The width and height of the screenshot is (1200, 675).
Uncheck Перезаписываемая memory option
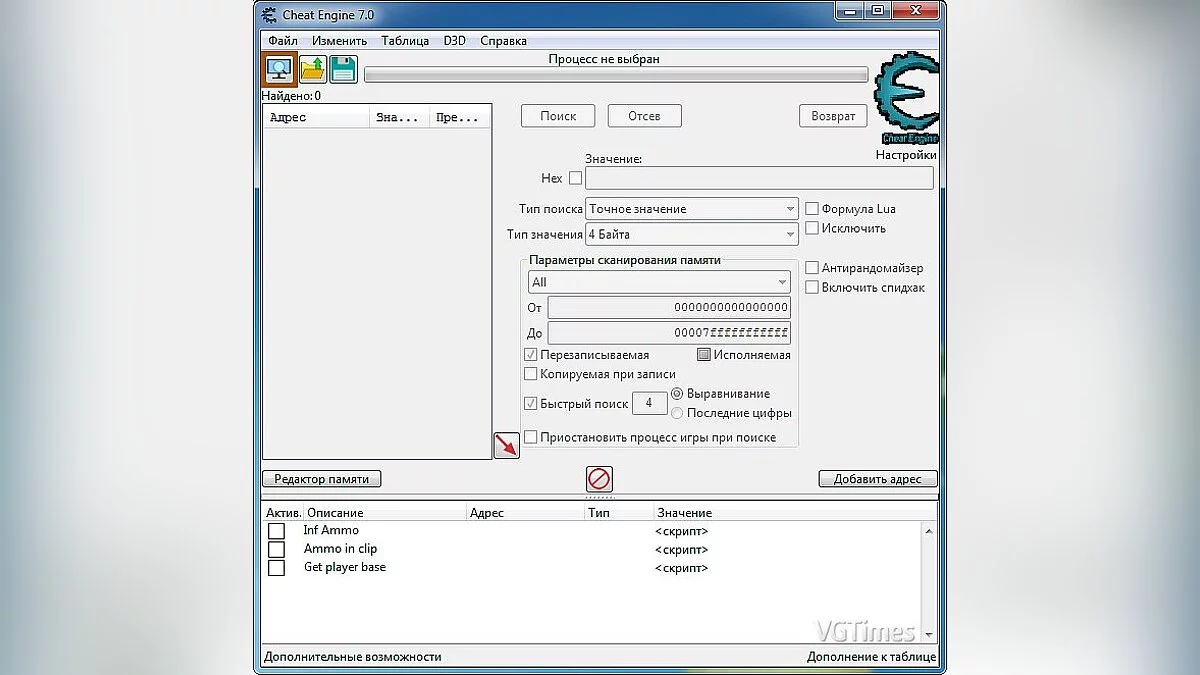click(531, 354)
